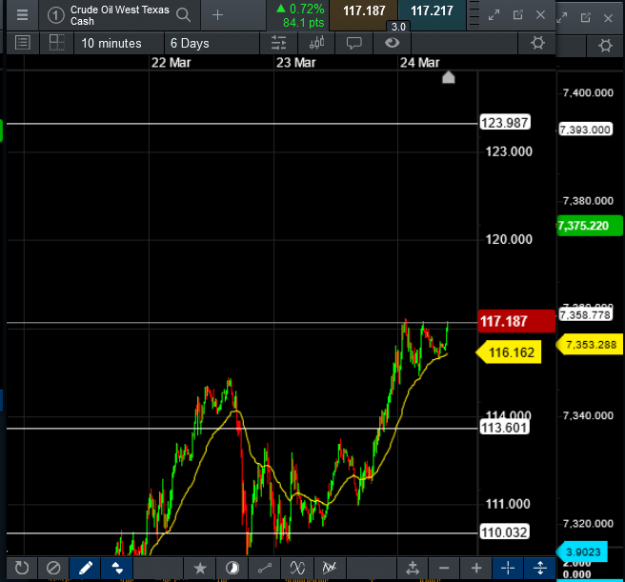Zoom out with the minus button
The height and width of the screenshot is (582, 625).
tap(444, 568)
